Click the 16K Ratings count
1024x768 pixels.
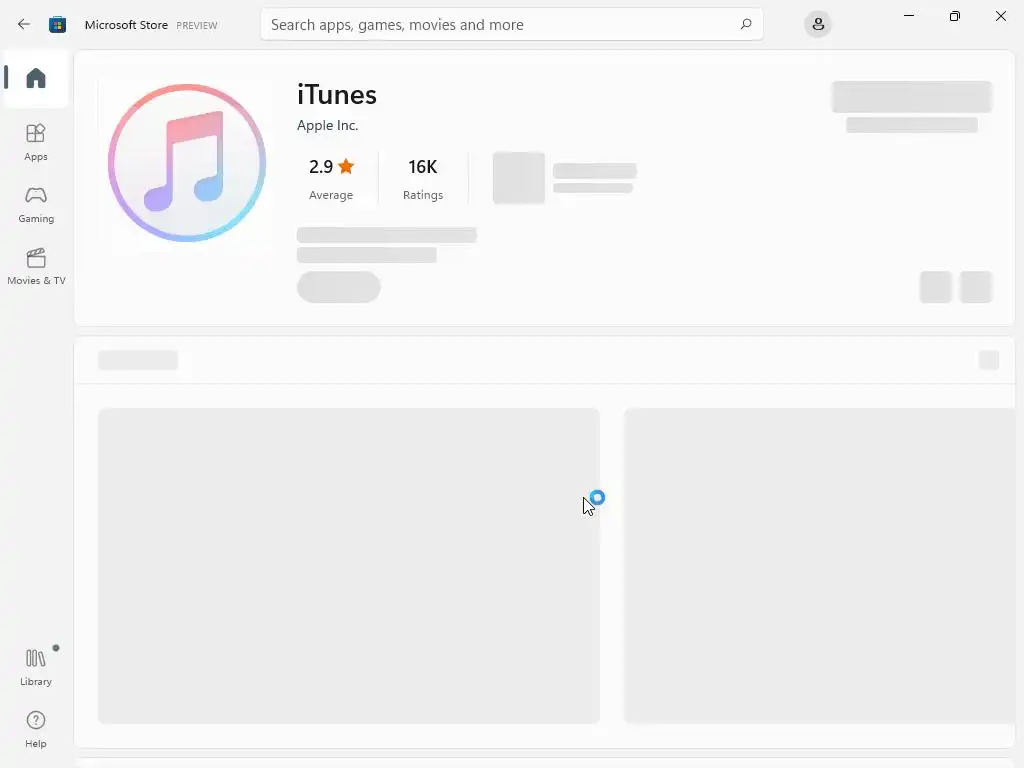tap(423, 178)
